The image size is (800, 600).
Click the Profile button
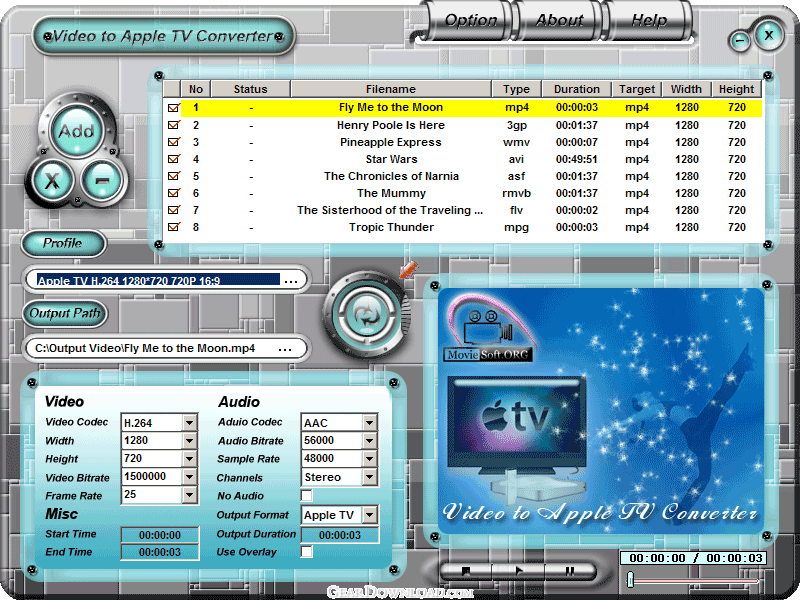point(63,243)
